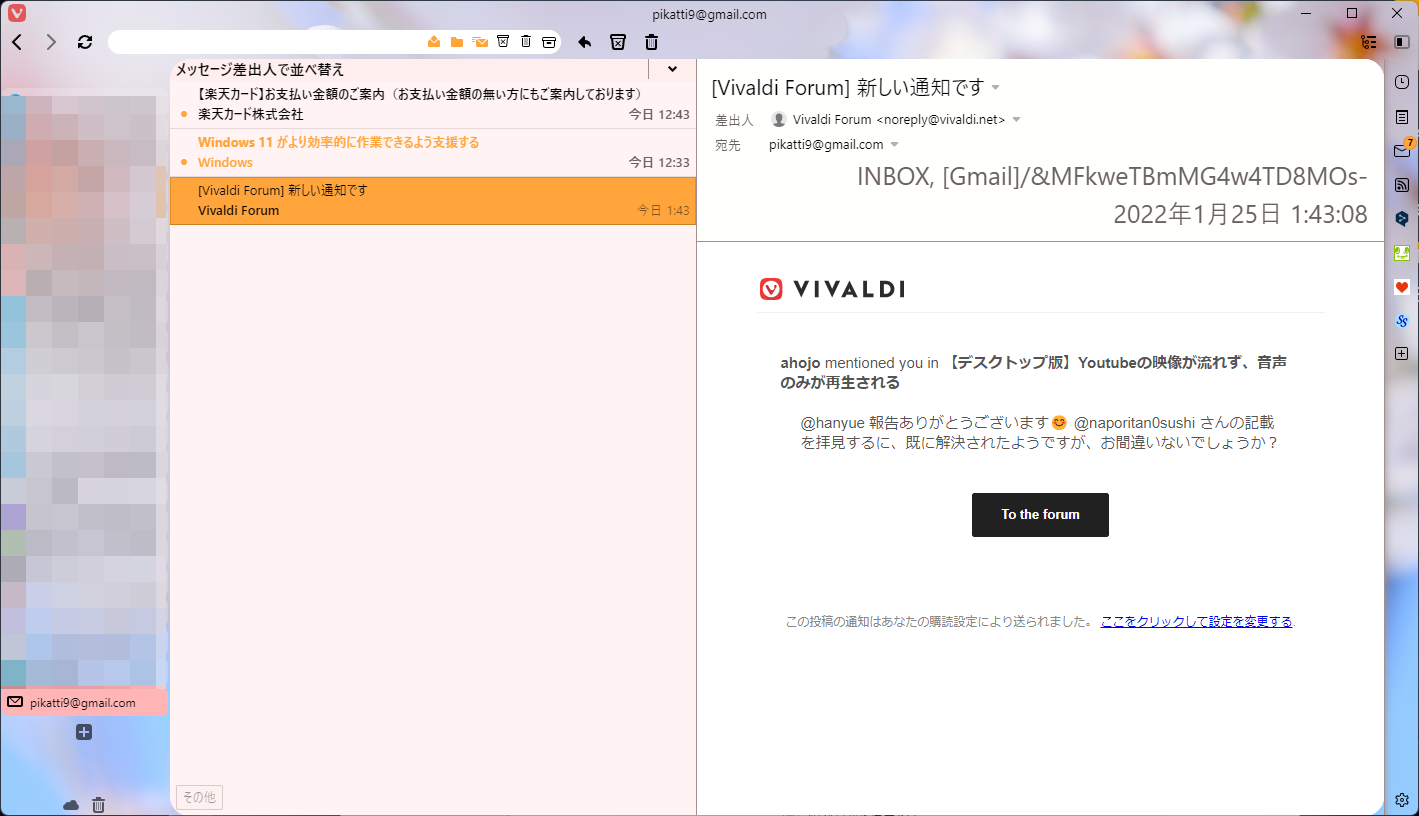The height and width of the screenshot is (816, 1419).
Task: Open the Notes panel
Action: click(1402, 117)
